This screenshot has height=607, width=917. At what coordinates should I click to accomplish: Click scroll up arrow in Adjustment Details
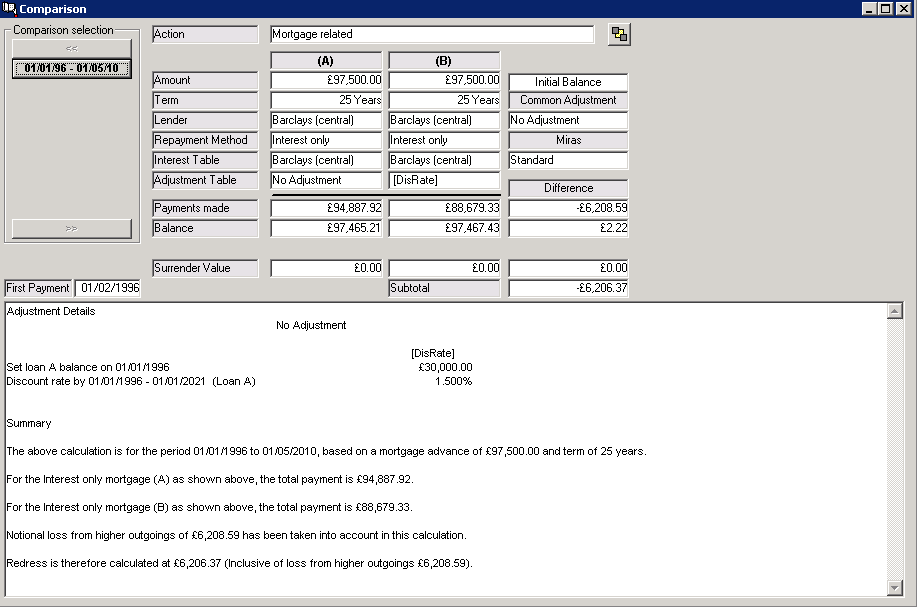895,311
